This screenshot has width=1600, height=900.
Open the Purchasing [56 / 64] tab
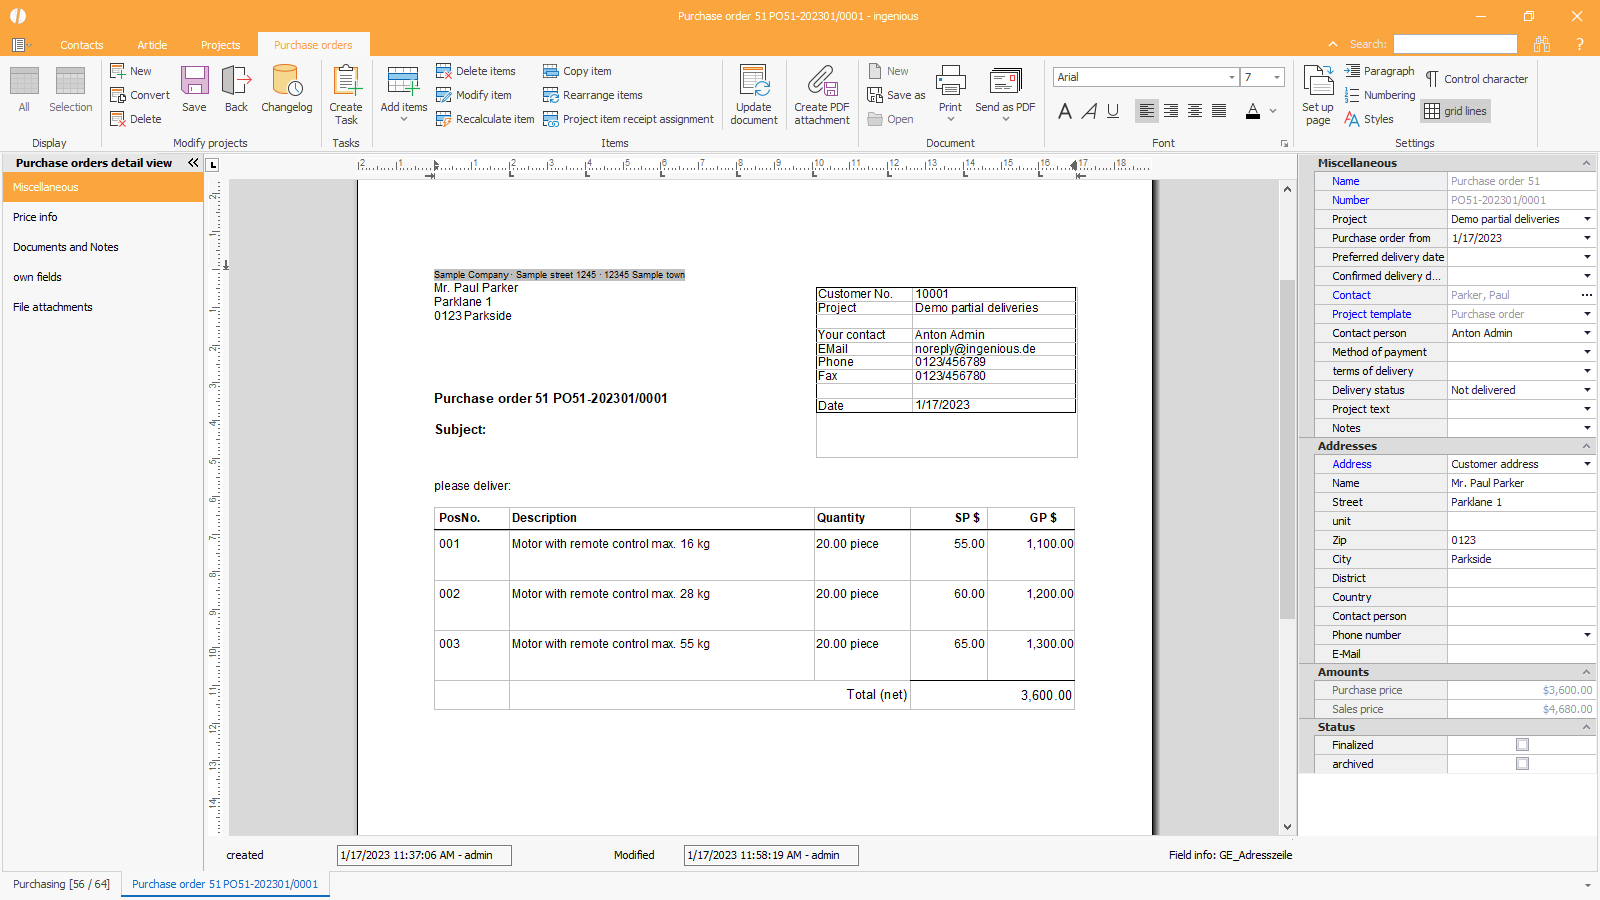61,884
